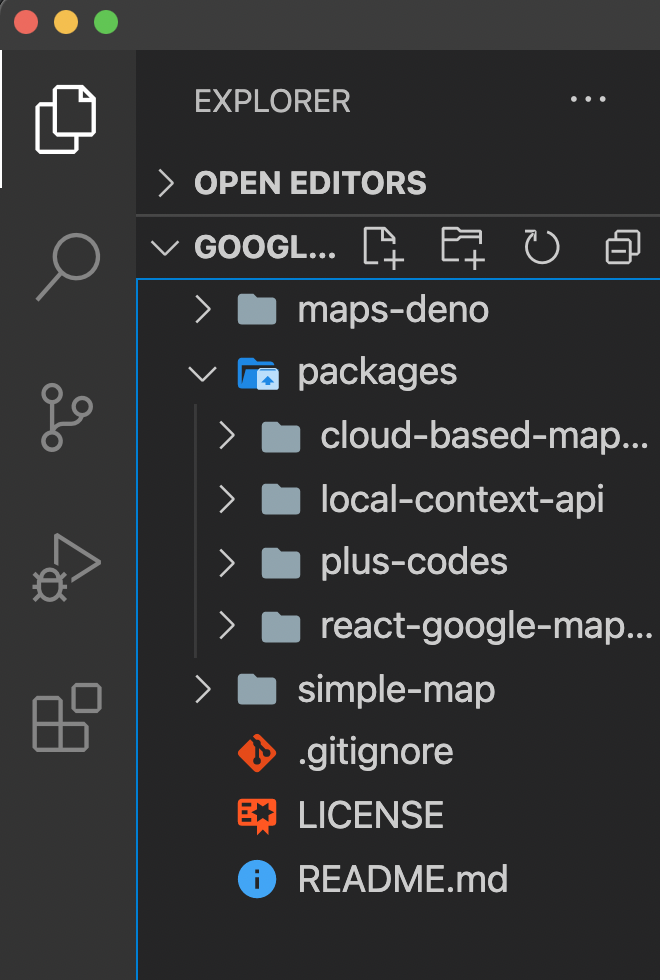
Task: Click the New Folder icon
Action: [462, 248]
